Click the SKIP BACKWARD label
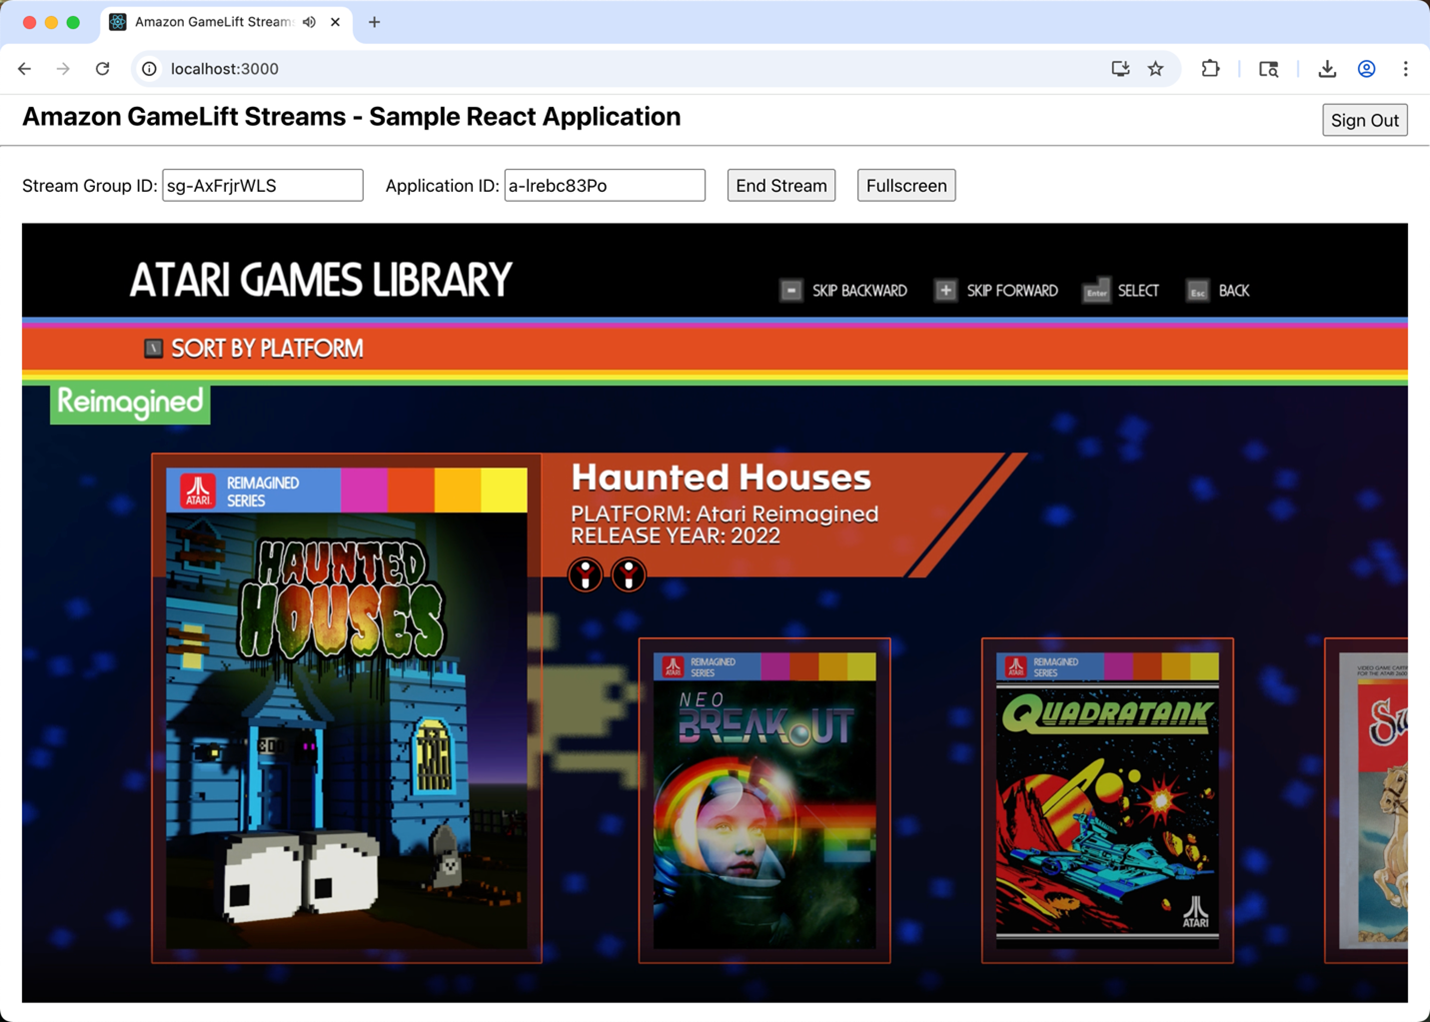 pos(860,291)
